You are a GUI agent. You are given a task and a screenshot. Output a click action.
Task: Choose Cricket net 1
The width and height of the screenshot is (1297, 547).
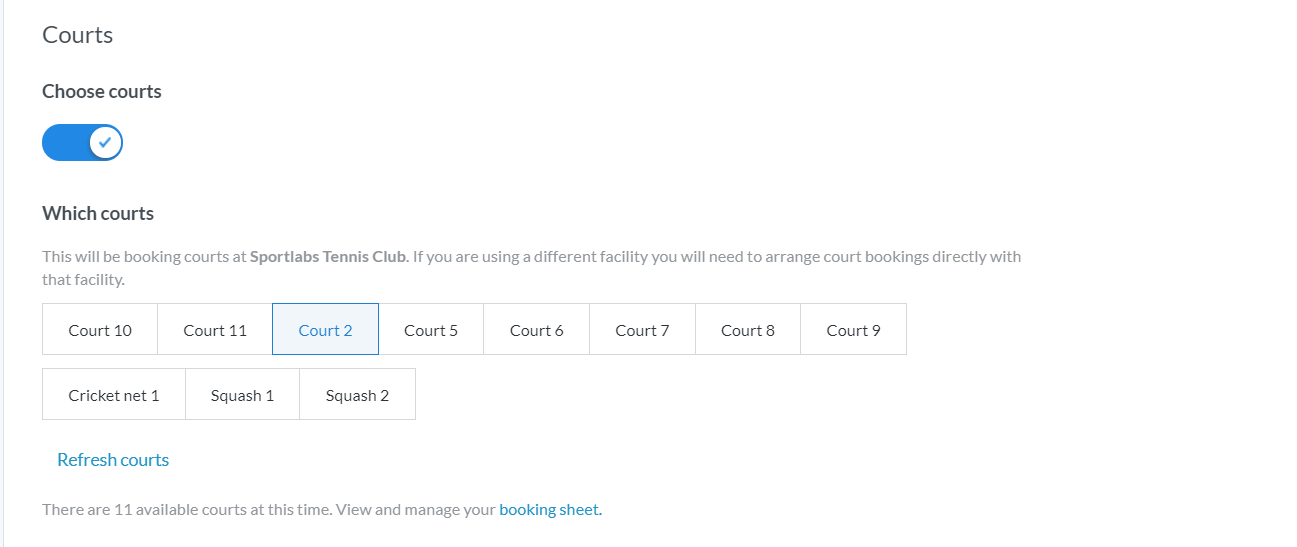point(114,395)
